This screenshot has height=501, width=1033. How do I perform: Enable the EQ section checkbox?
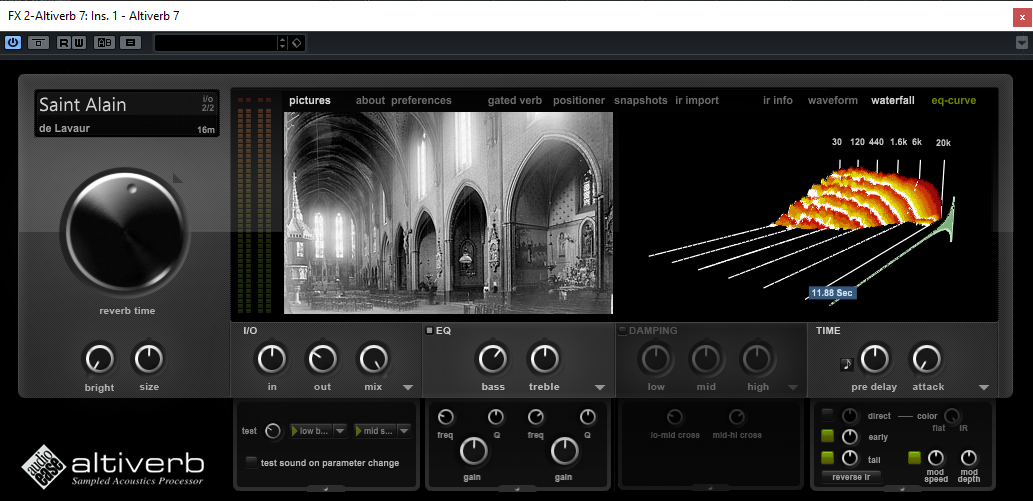click(430, 331)
